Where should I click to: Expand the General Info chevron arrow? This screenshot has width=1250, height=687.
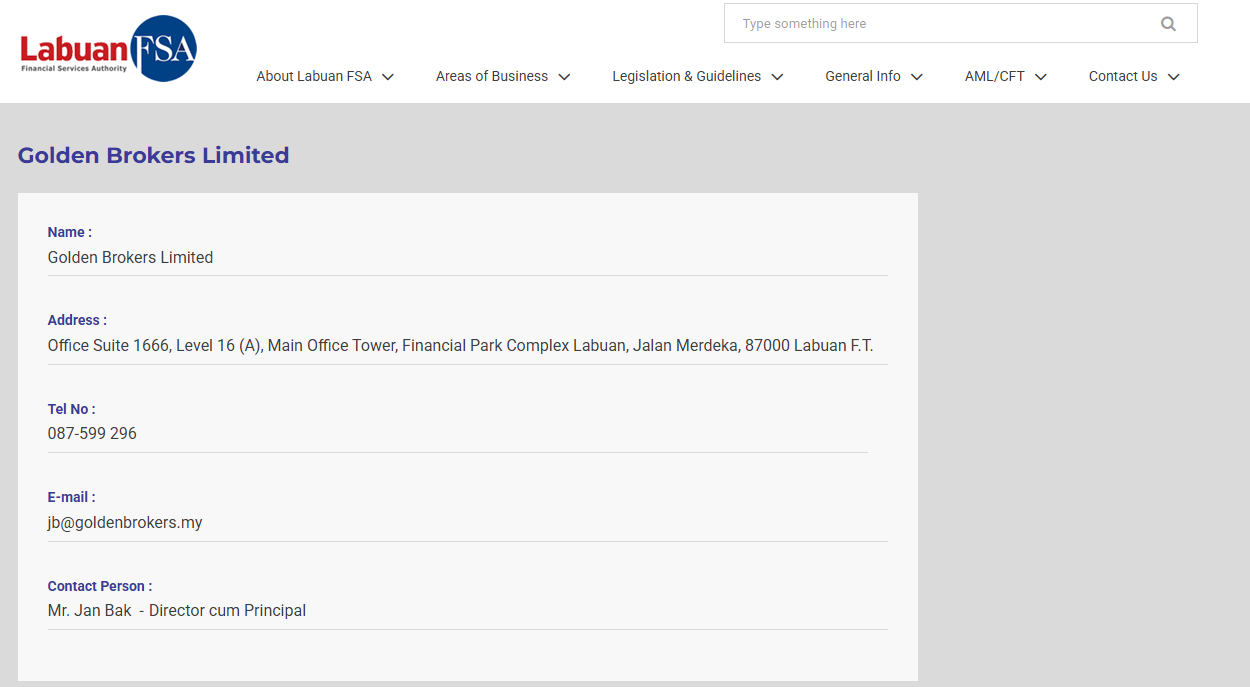[917, 77]
